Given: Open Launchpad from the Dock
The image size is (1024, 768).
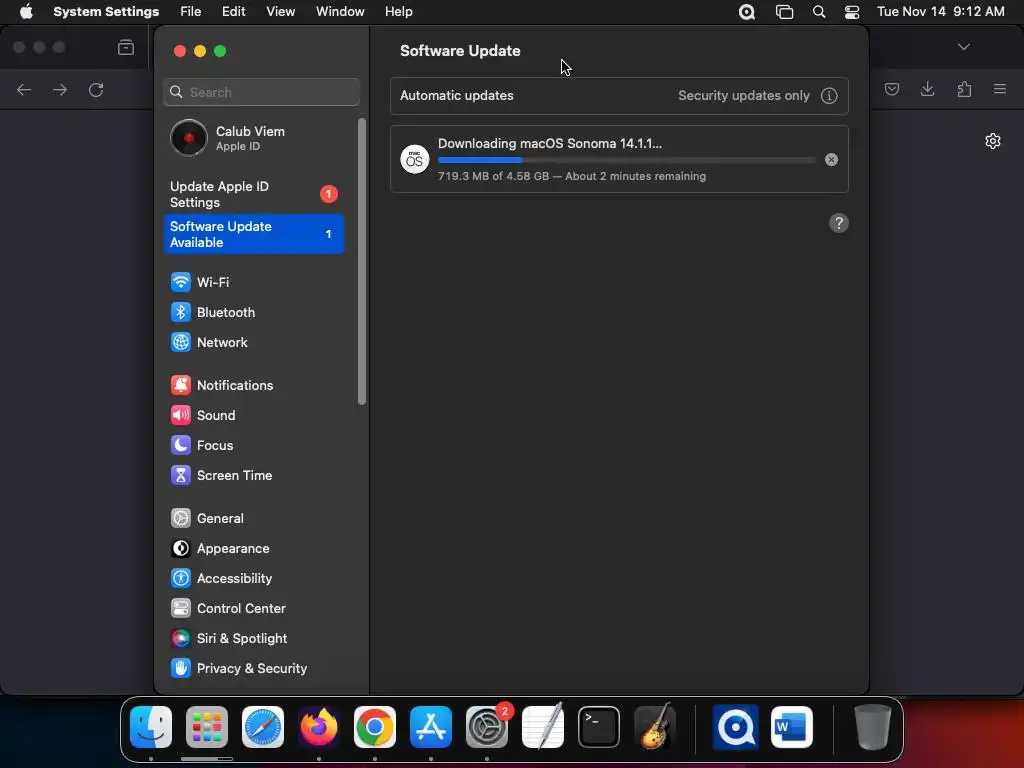Looking at the screenshot, I should pyautogui.click(x=207, y=727).
